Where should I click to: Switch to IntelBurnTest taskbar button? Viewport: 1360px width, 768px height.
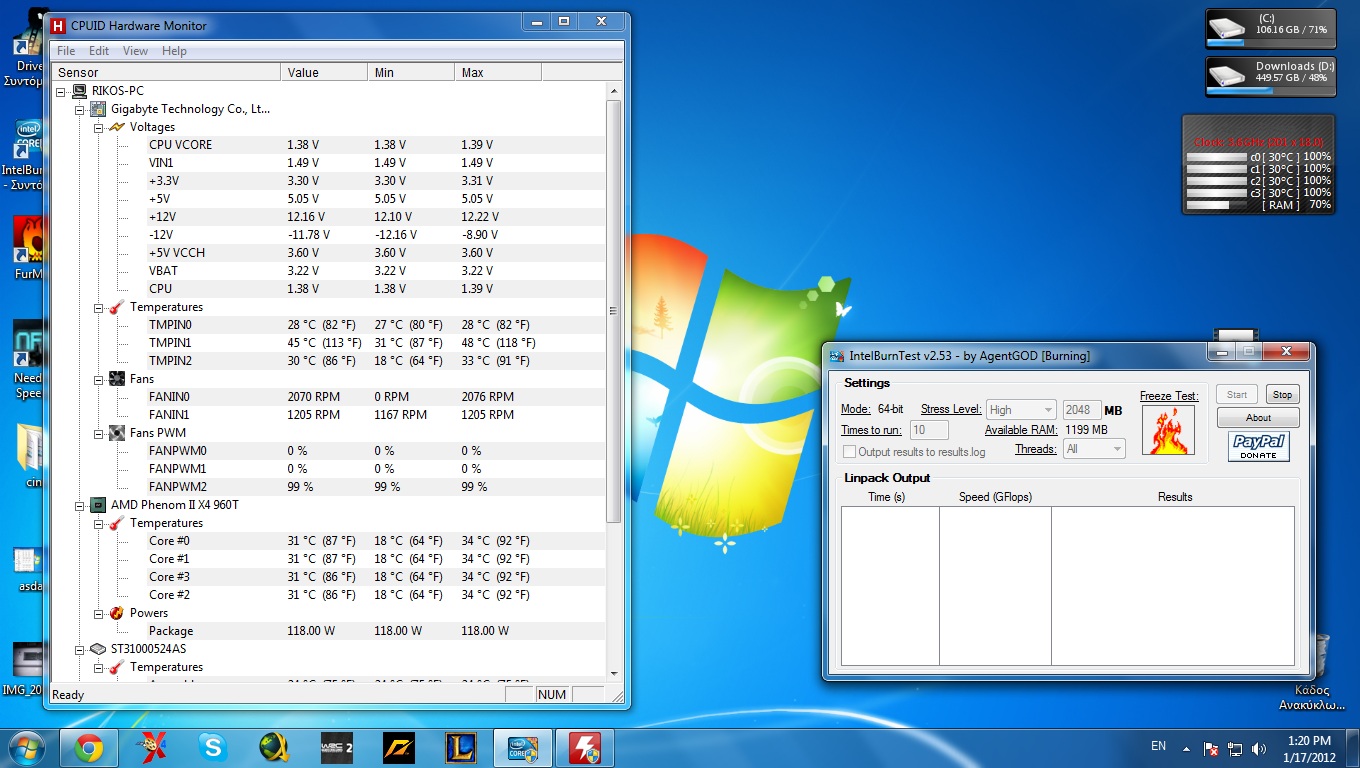tap(522, 748)
